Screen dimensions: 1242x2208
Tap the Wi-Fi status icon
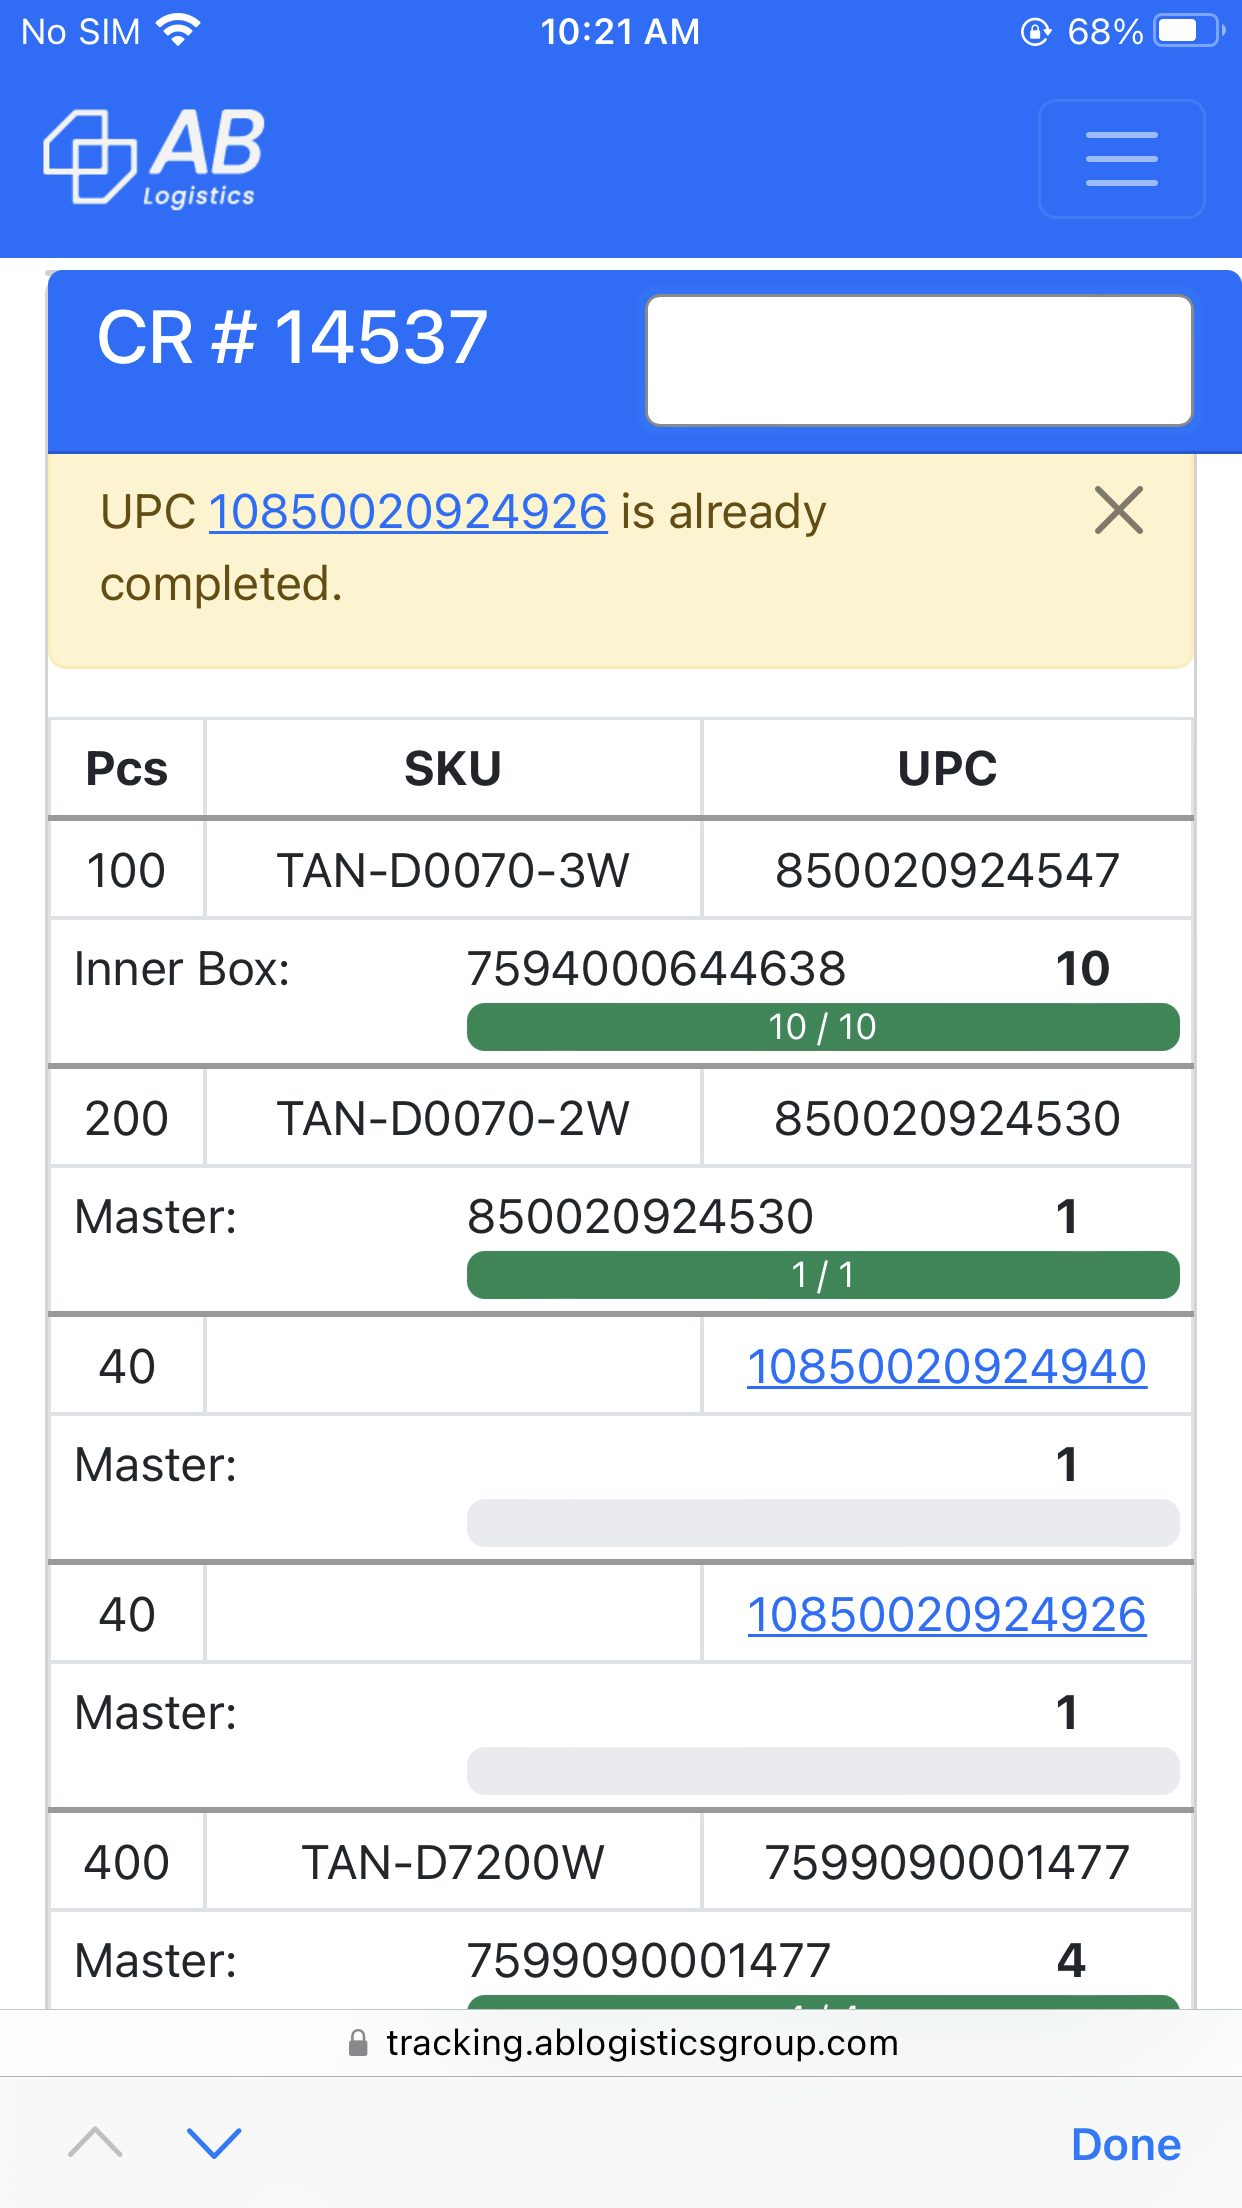[x=179, y=31]
